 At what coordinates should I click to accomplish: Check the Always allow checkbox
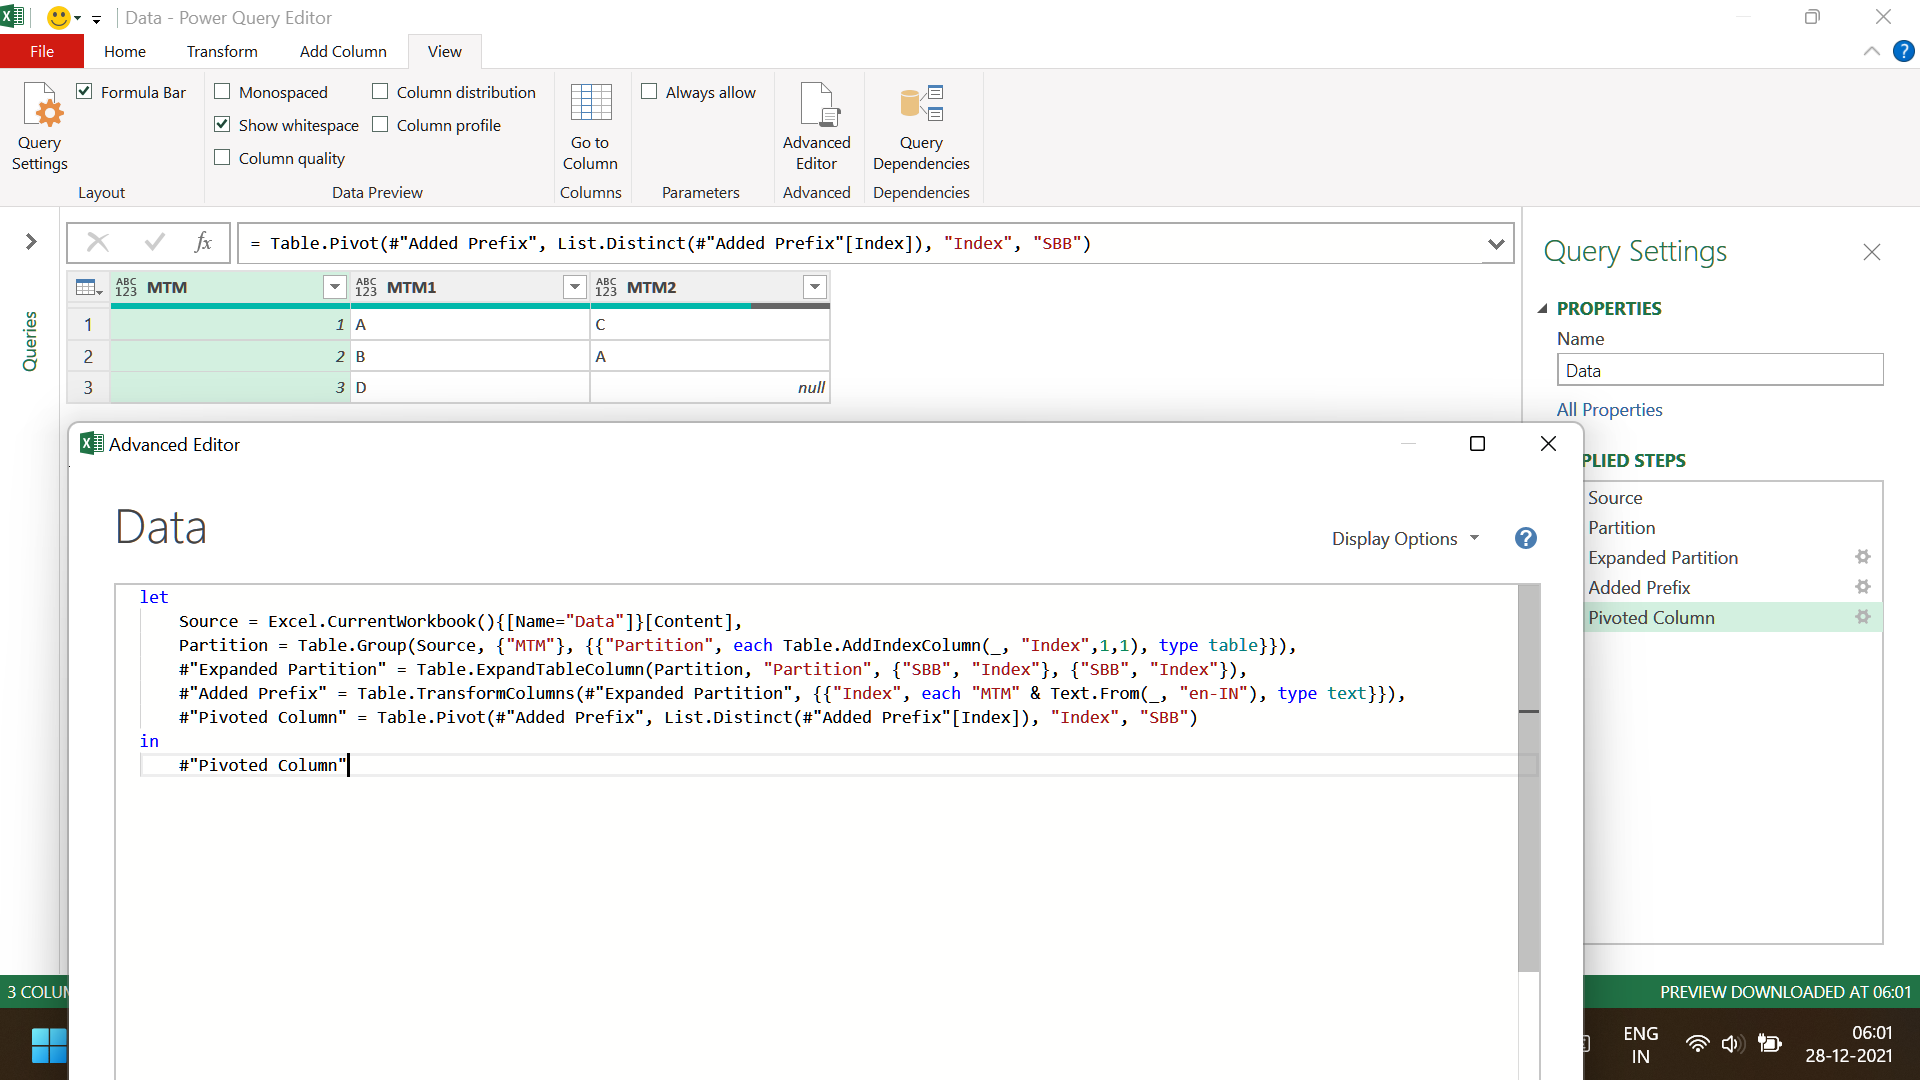(649, 91)
